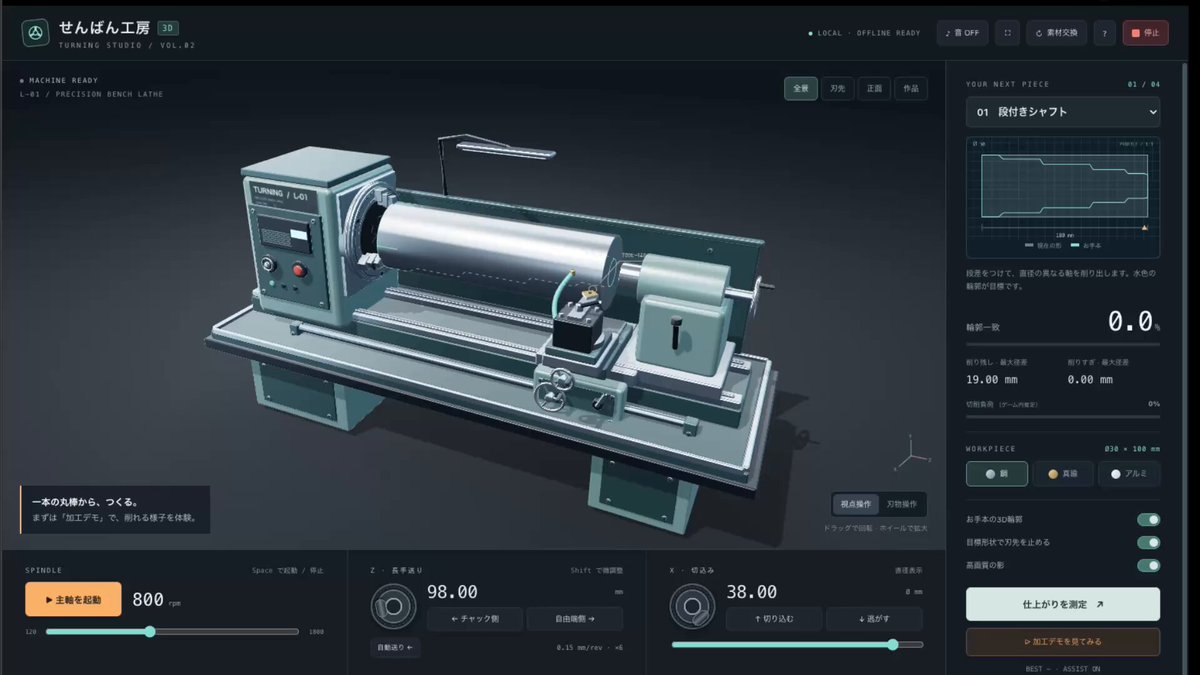Click the Ø30 × 100 mm workpiece size
Viewport: 1200px width, 675px height.
tap(1133, 448)
